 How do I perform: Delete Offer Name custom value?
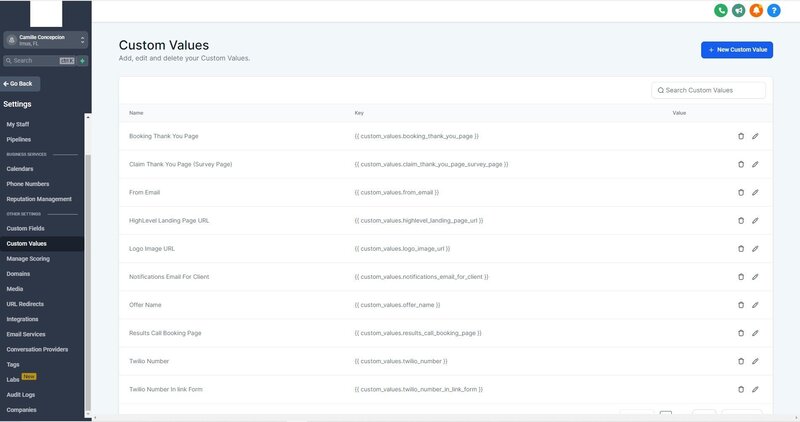pos(741,305)
